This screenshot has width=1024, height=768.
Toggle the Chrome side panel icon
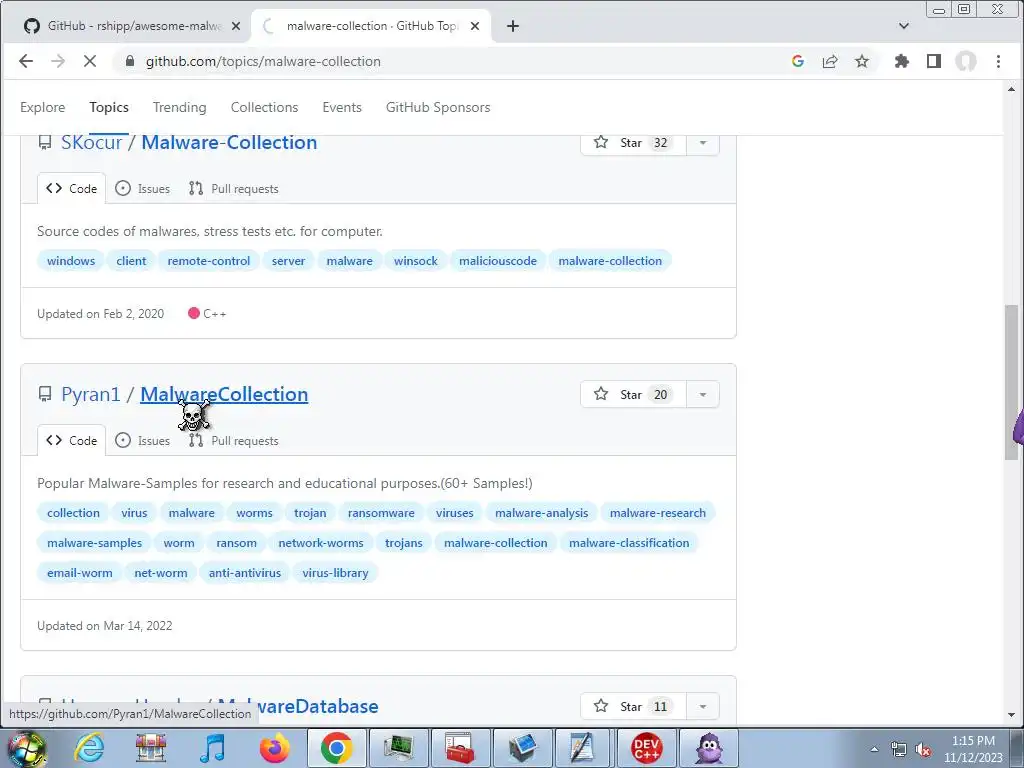(934, 61)
